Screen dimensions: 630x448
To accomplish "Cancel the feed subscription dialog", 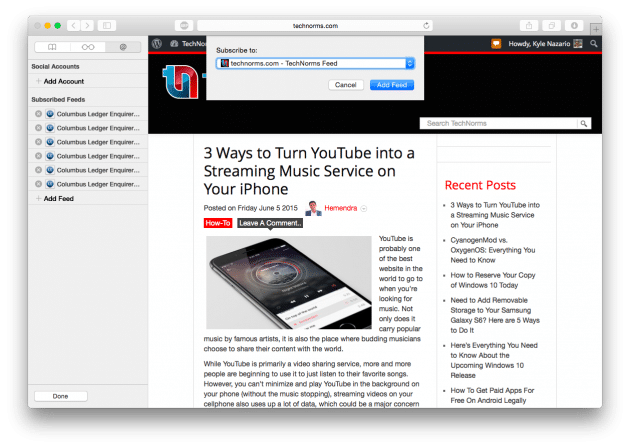I will 346,85.
